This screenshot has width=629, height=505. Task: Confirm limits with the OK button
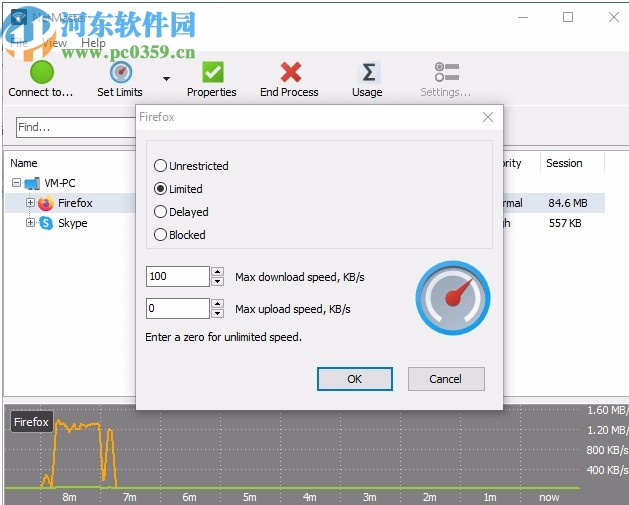(x=355, y=379)
